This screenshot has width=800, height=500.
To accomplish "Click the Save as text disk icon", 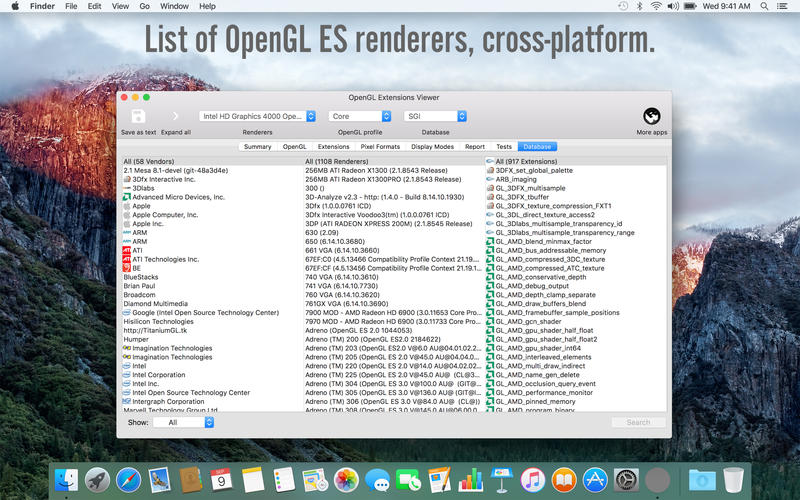I will (138, 116).
